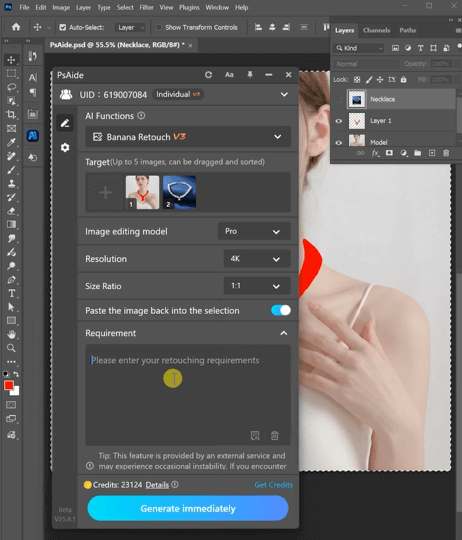
Task: Open the blend mode Normal dropdown
Action: [x=366, y=64]
